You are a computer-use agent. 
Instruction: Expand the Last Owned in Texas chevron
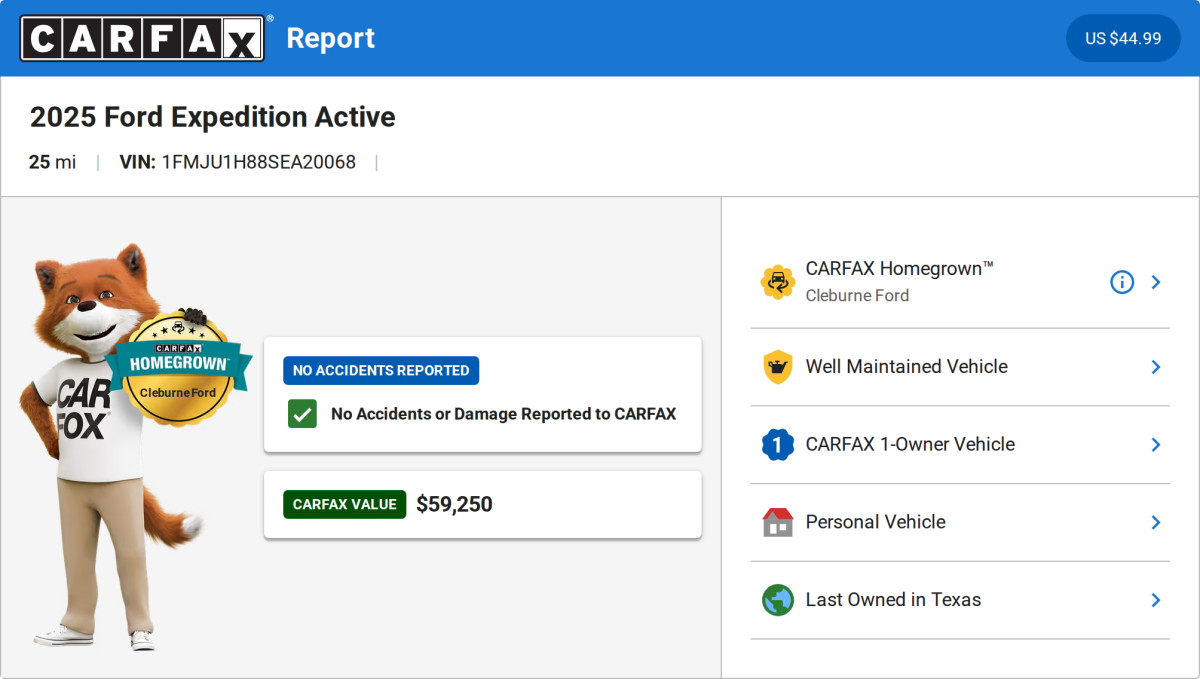(x=1156, y=600)
